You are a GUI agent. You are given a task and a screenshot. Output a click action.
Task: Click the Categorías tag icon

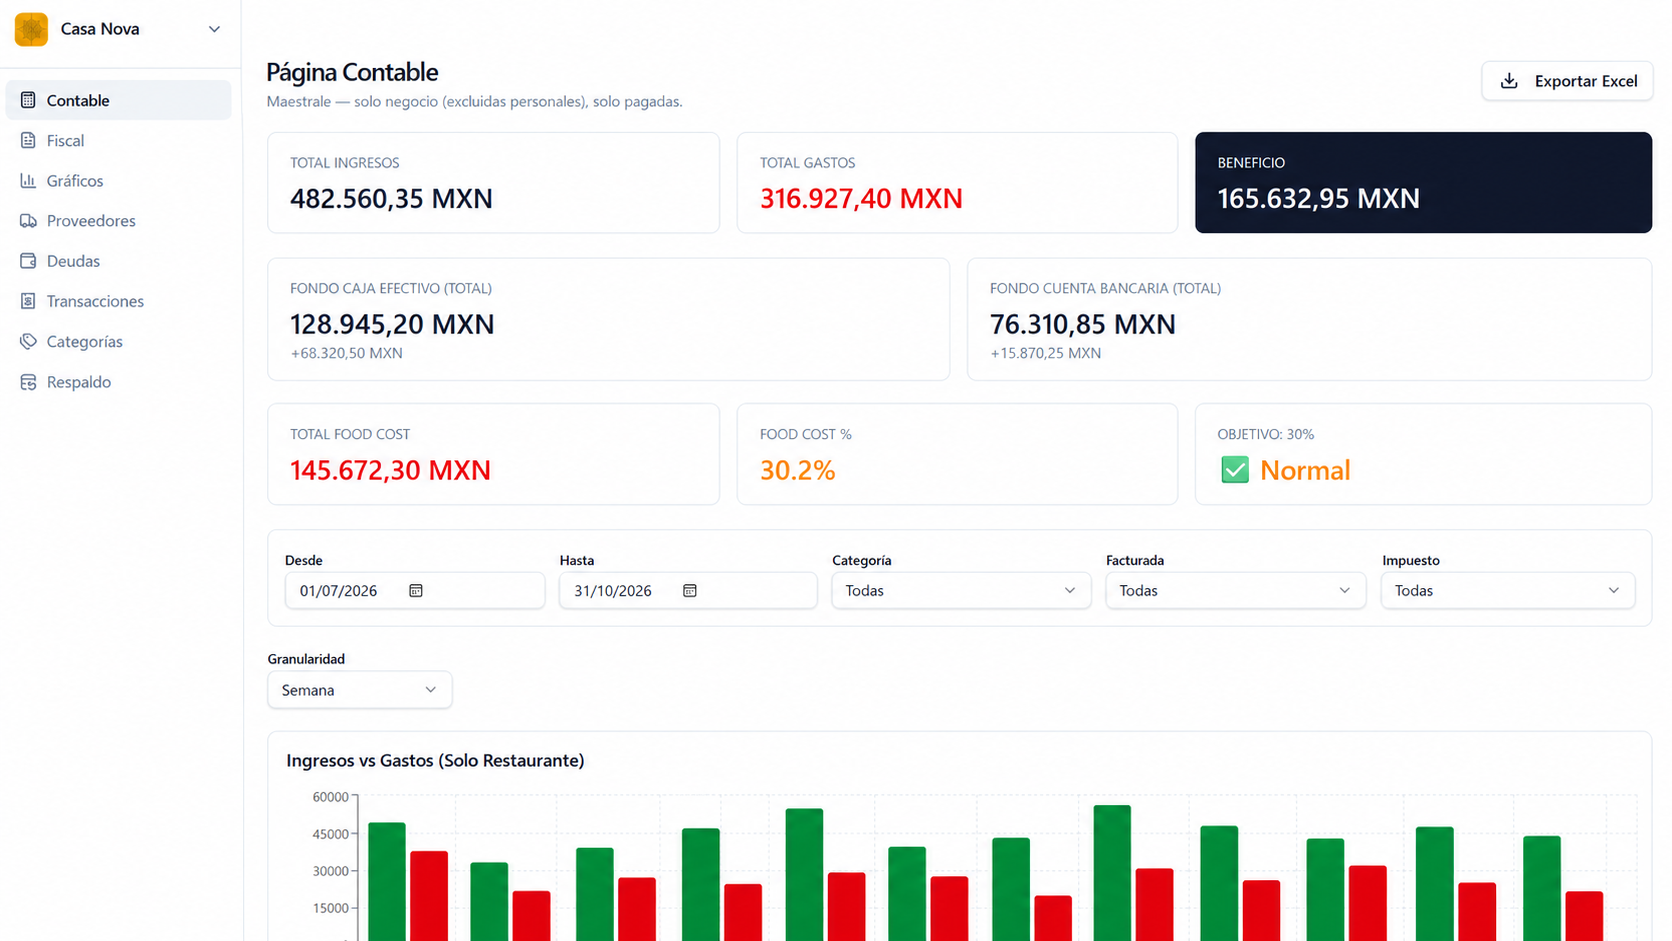(28, 342)
